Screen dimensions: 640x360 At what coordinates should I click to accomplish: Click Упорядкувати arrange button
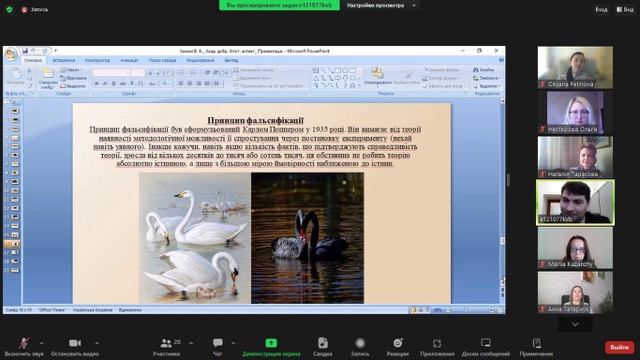pyautogui.click(x=378, y=77)
